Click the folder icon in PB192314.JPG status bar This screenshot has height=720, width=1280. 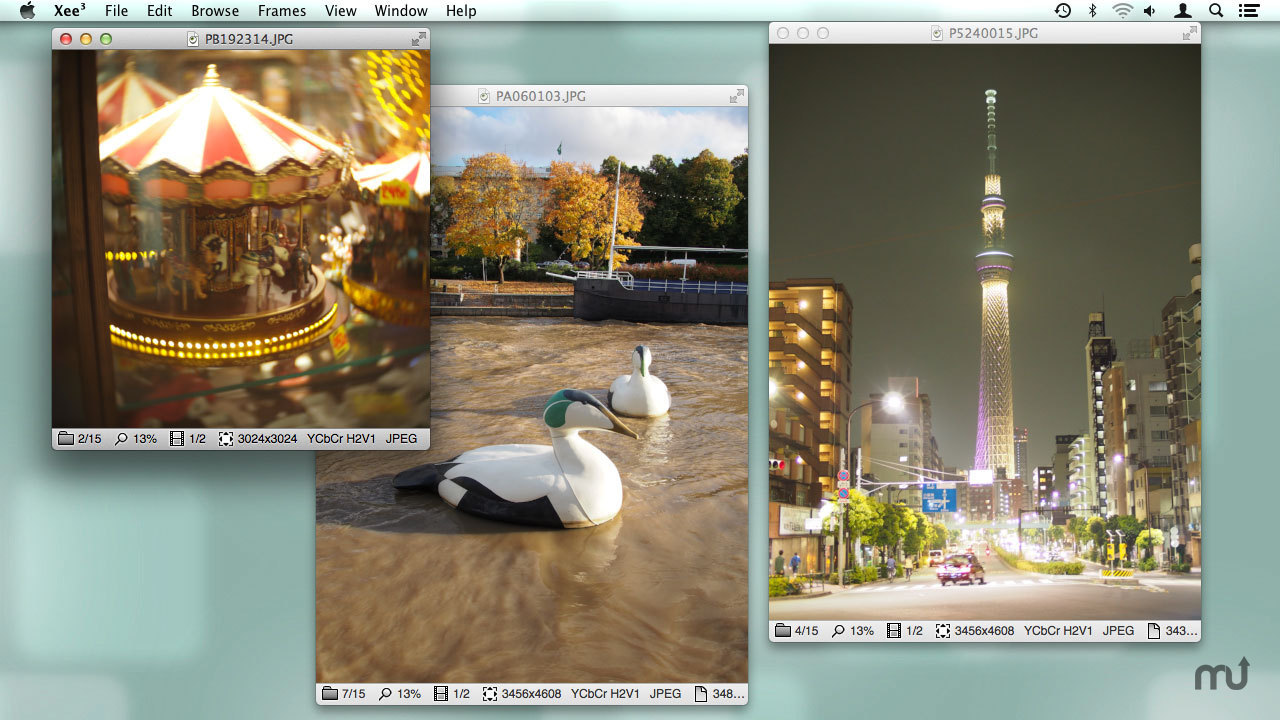(x=66, y=438)
